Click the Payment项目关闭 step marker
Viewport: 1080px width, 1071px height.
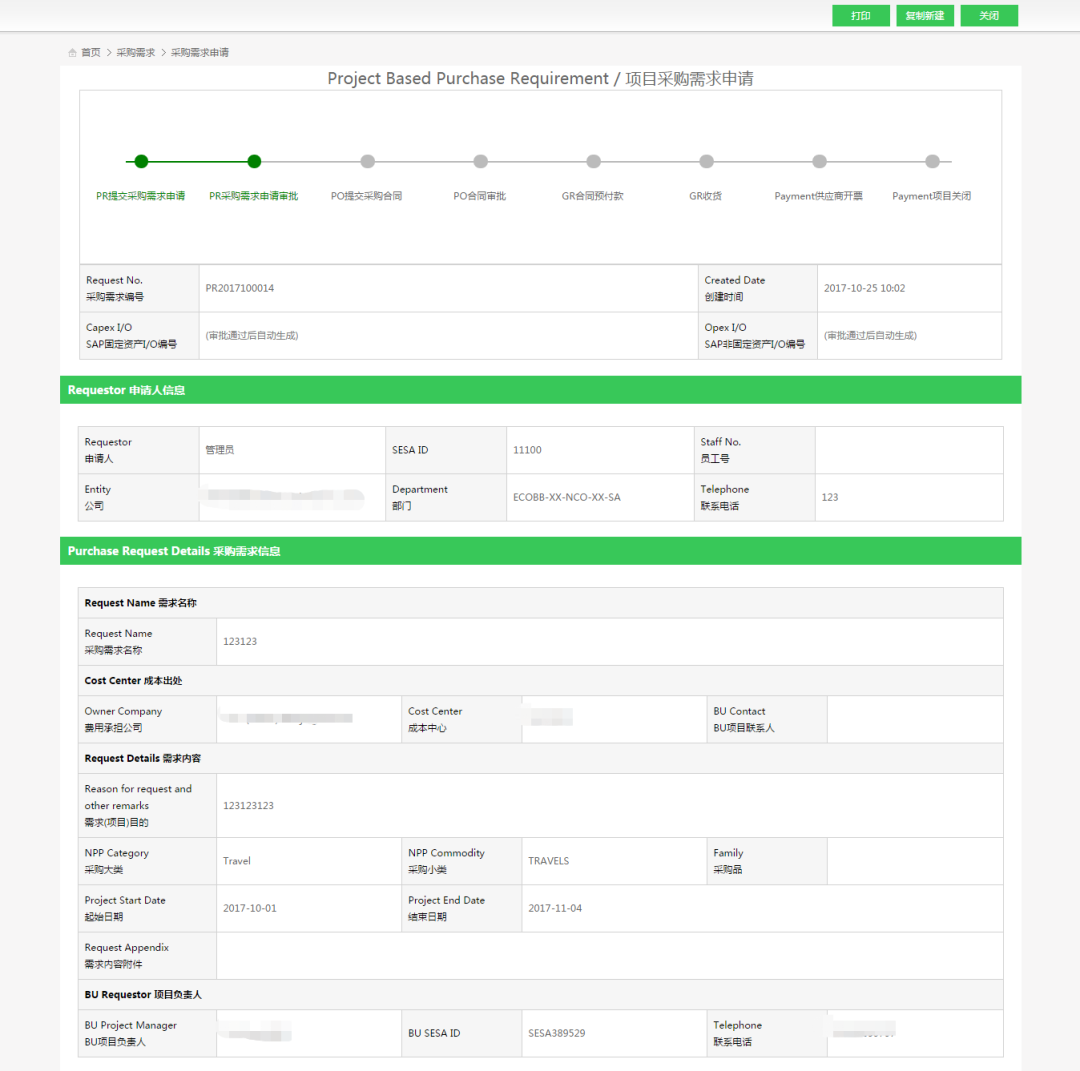pos(932,161)
